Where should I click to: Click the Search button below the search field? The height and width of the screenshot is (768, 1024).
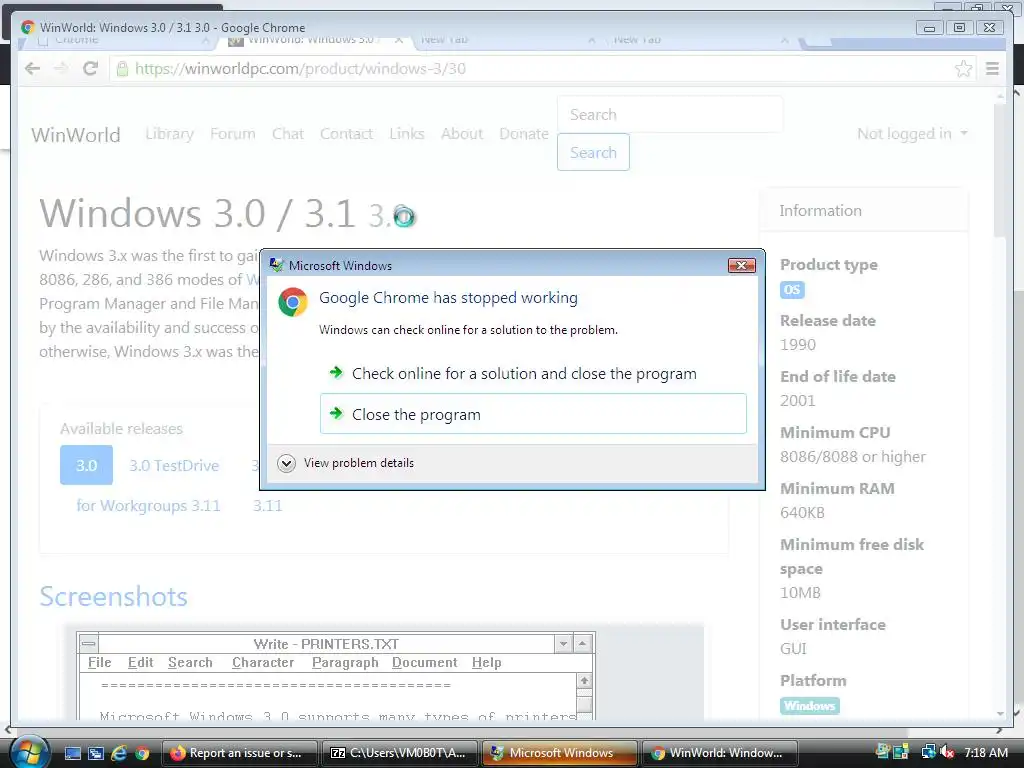[593, 152]
